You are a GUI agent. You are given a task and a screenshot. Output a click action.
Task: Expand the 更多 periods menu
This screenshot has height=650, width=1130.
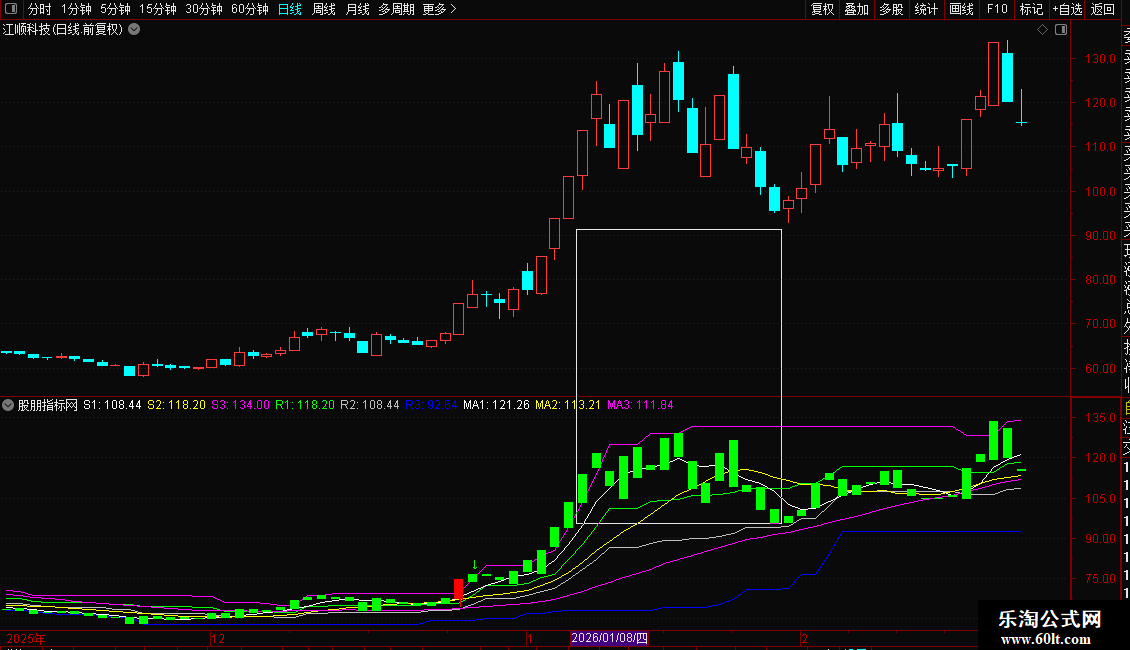click(439, 9)
